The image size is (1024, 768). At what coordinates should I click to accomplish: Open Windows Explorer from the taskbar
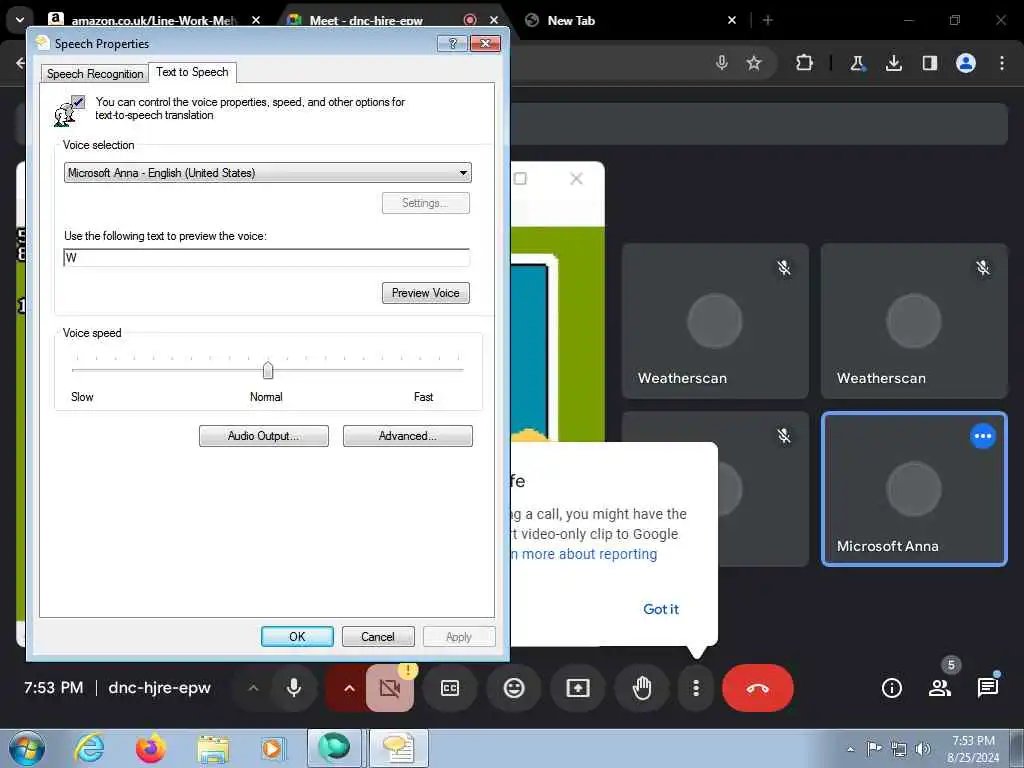[214, 748]
